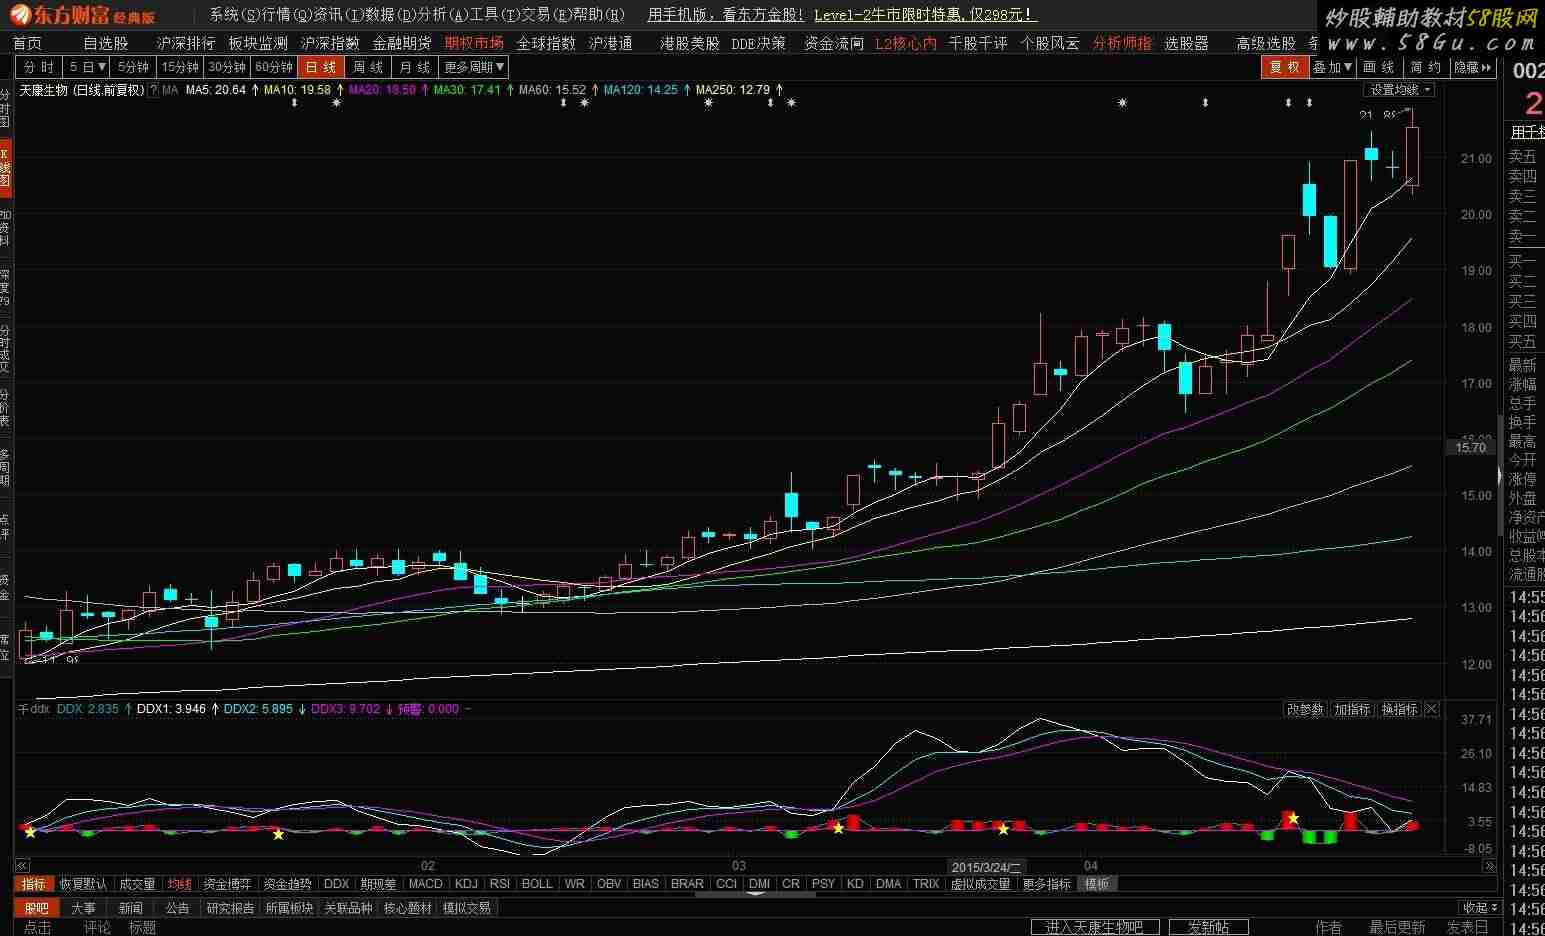
Task: Select the 30分钟 period
Action: point(227,67)
